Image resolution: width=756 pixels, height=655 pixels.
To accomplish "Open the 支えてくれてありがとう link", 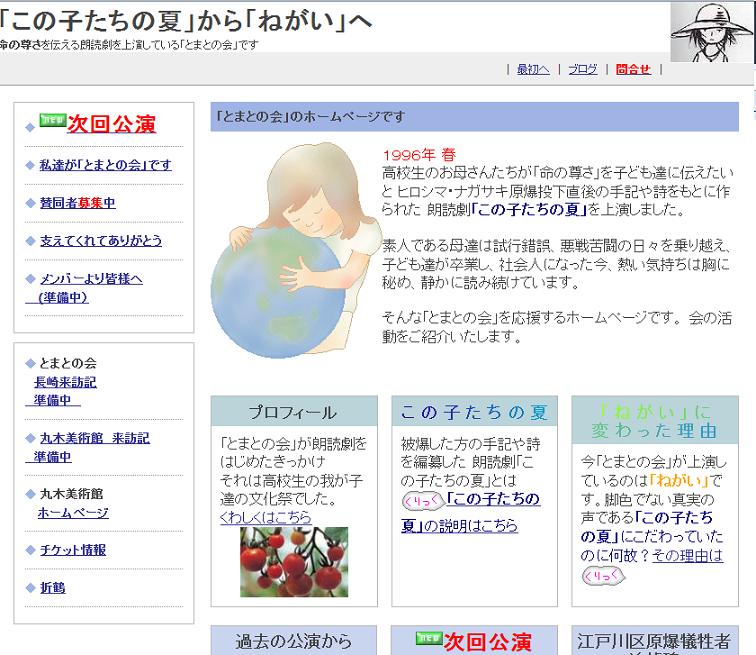I will pyautogui.click(x=100, y=241).
